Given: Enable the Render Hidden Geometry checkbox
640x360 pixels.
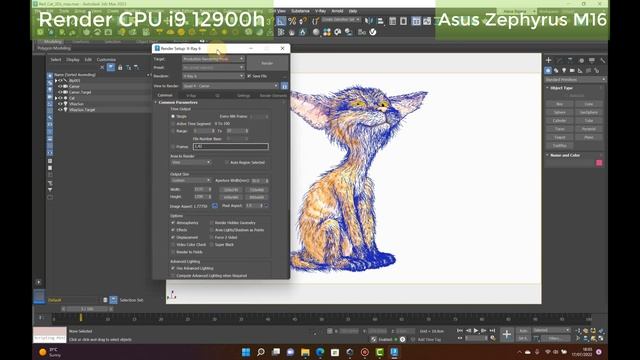Looking at the screenshot, I should [x=212, y=223].
